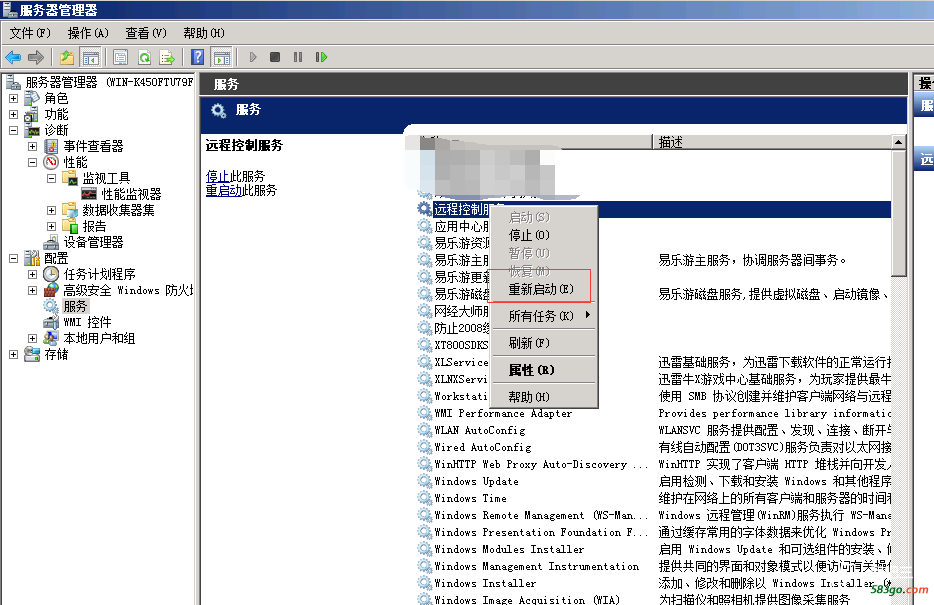934x605 pixels.
Task: Click the 性能监视器 icon in tree
Action: [x=89, y=194]
